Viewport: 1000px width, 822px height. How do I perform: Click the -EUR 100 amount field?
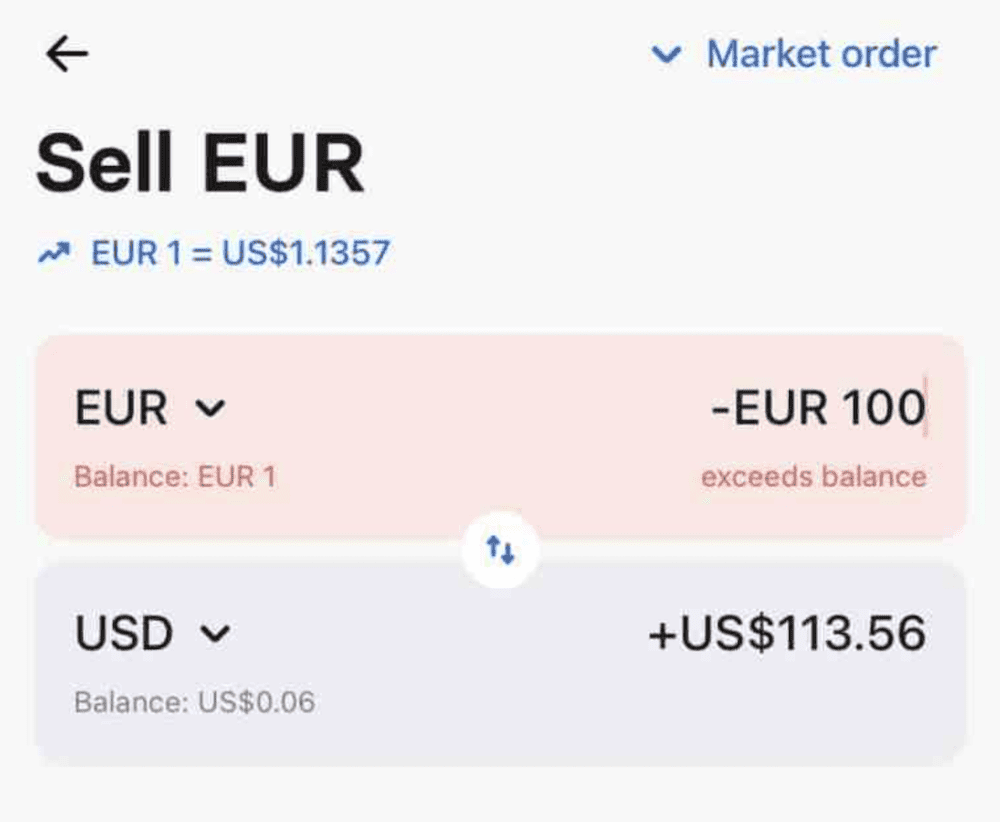[x=817, y=408]
